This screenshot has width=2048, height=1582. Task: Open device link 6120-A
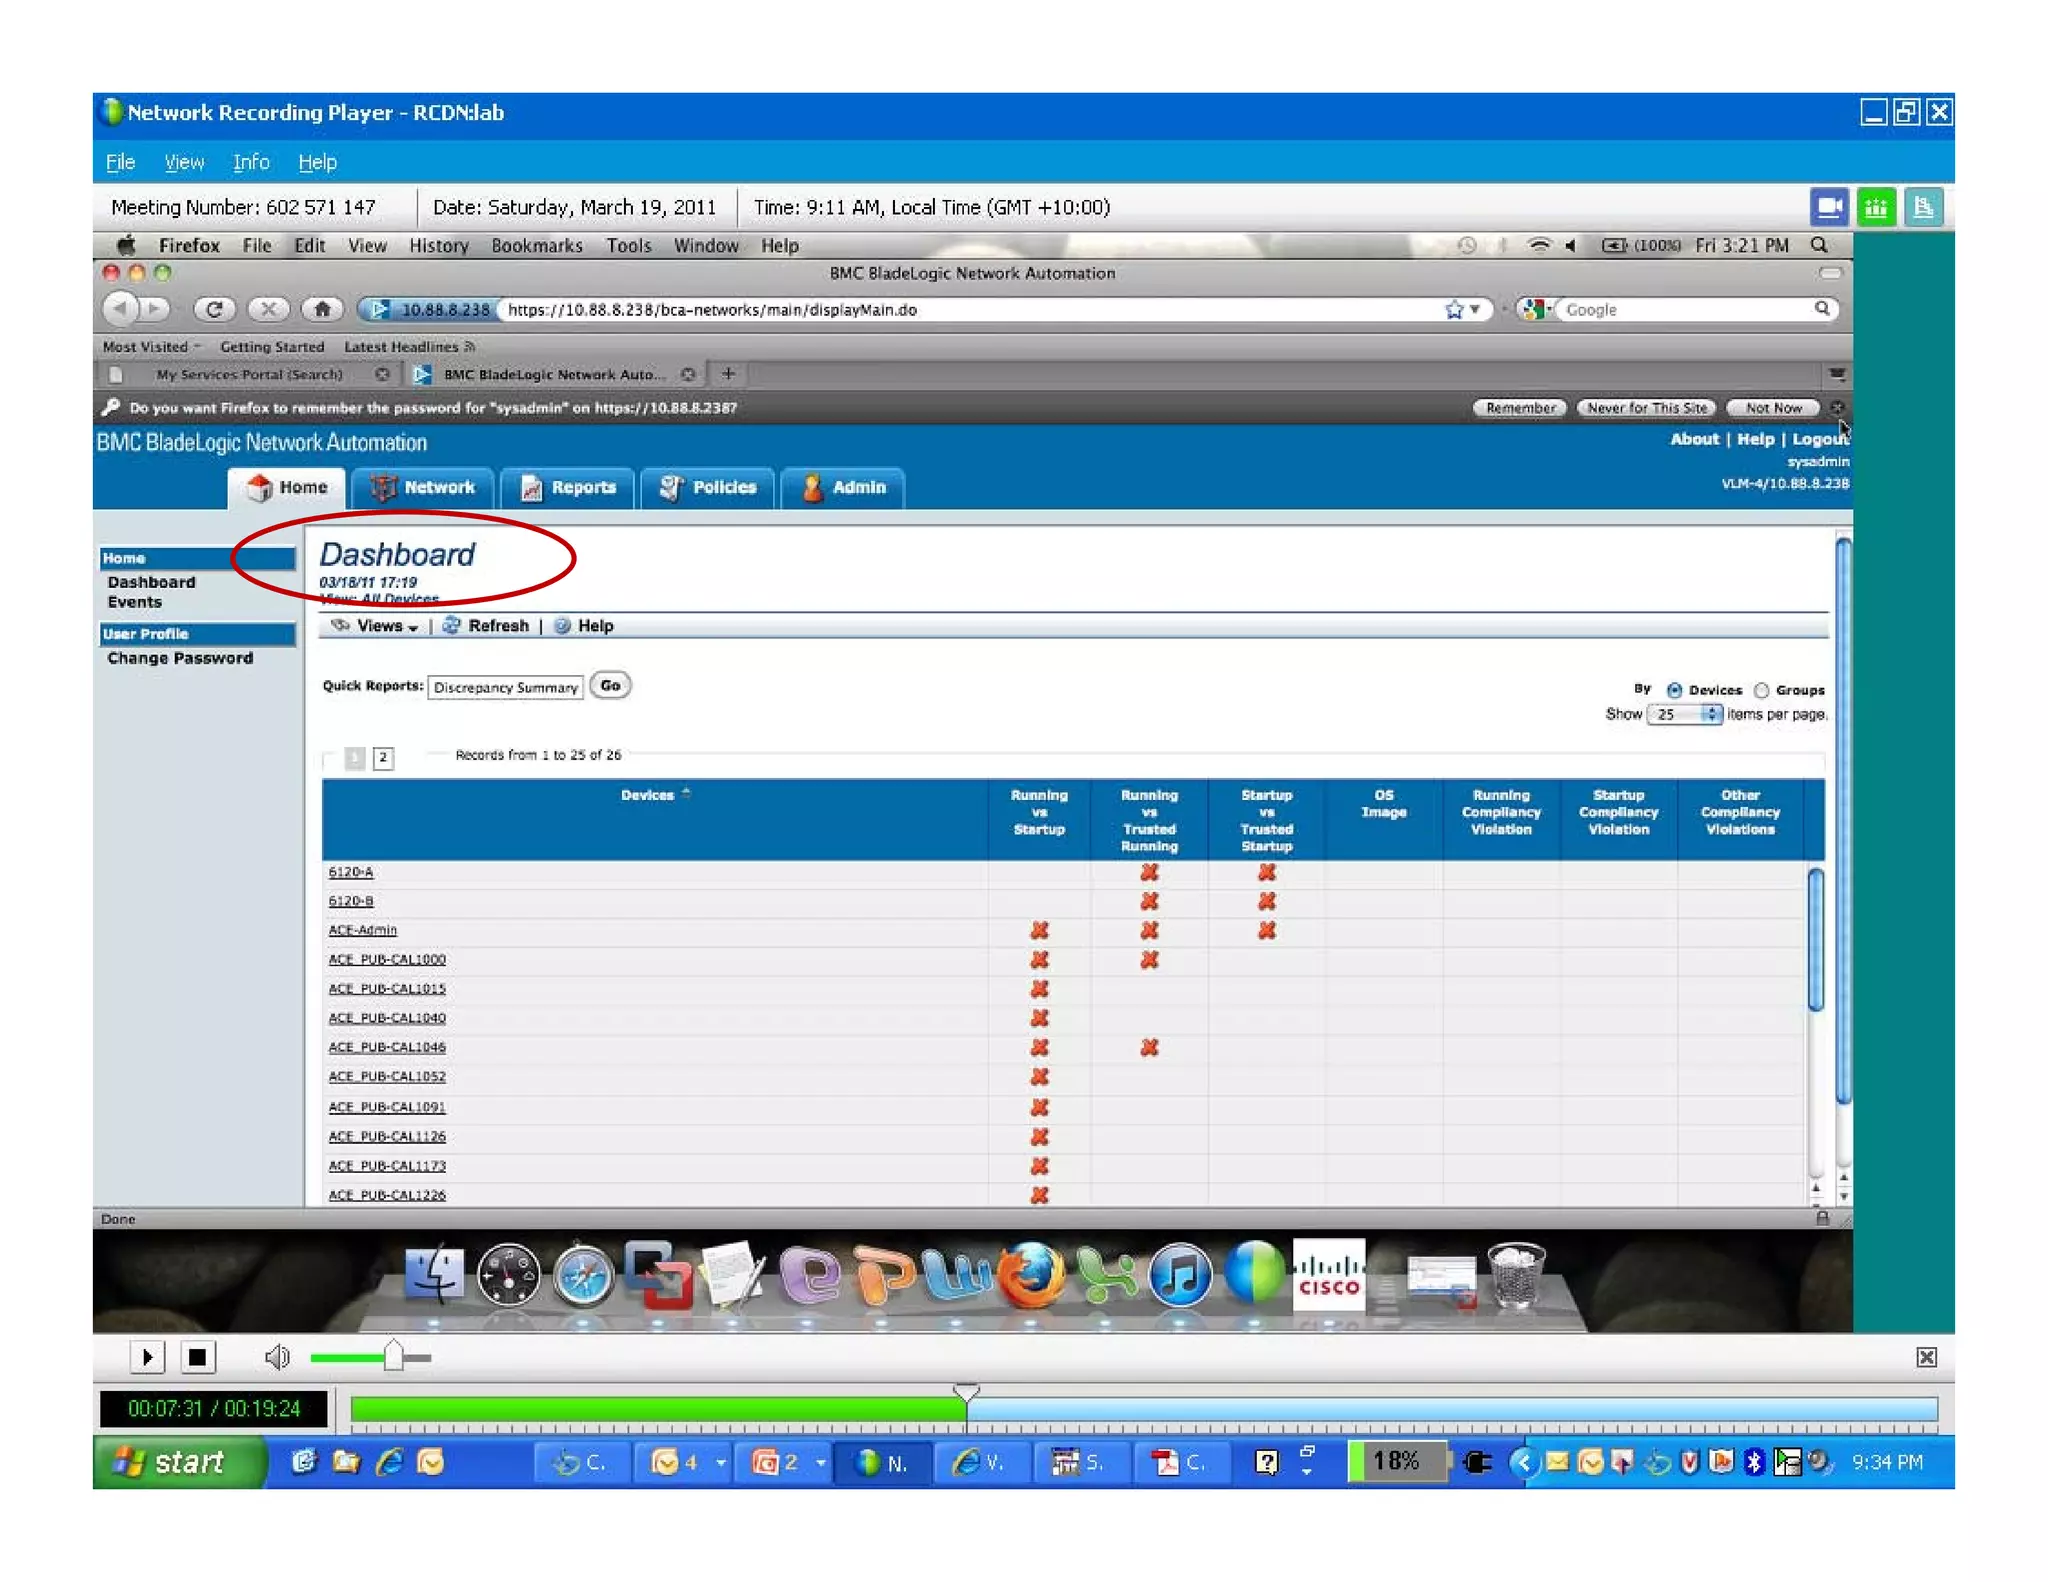point(351,872)
